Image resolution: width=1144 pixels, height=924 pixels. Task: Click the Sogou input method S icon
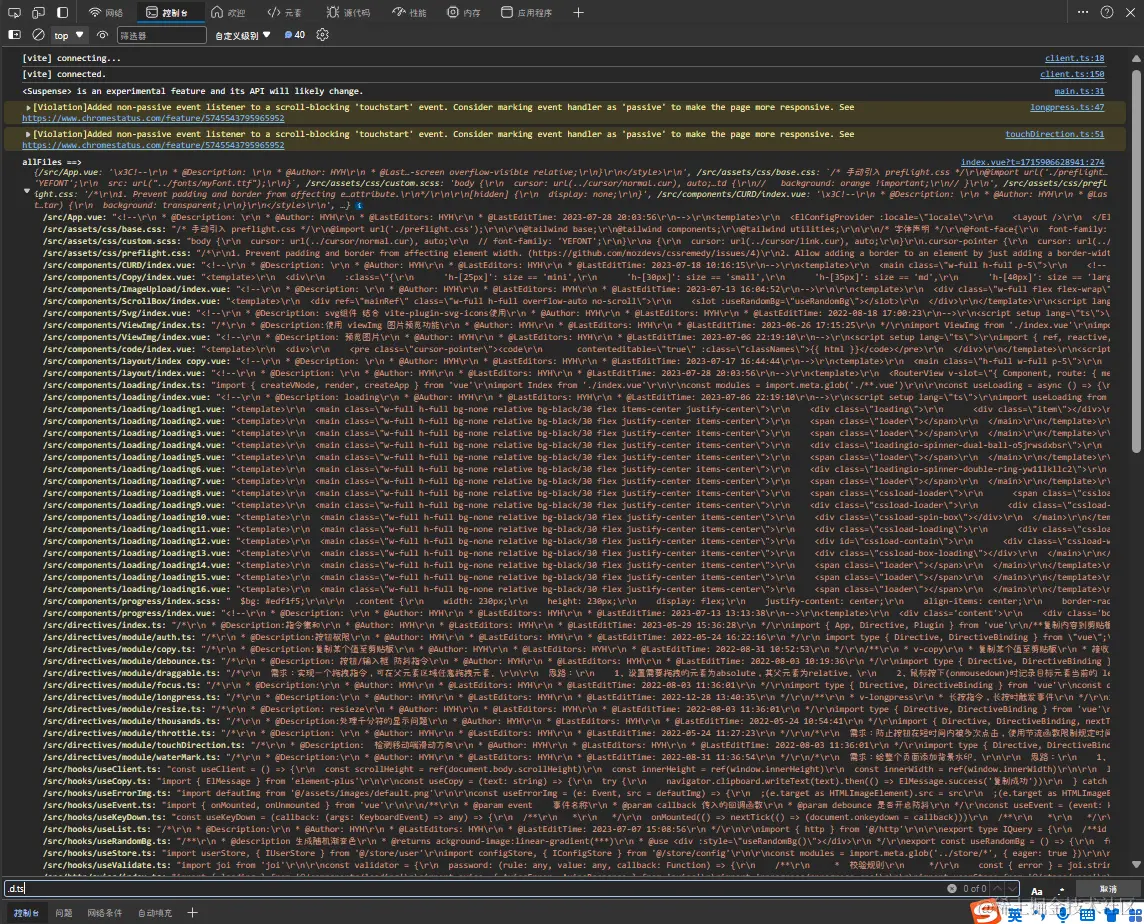tap(985, 912)
